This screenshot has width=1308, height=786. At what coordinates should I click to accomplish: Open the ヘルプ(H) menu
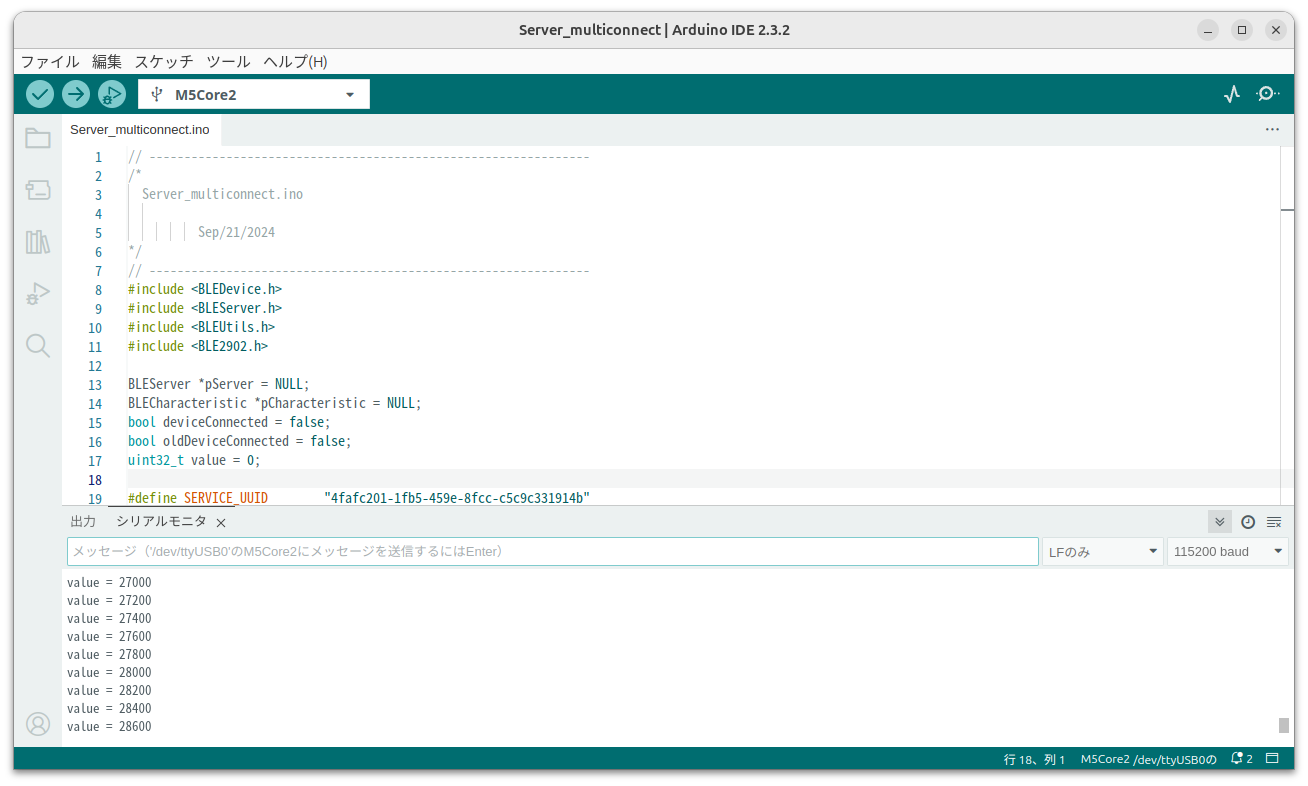295,62
